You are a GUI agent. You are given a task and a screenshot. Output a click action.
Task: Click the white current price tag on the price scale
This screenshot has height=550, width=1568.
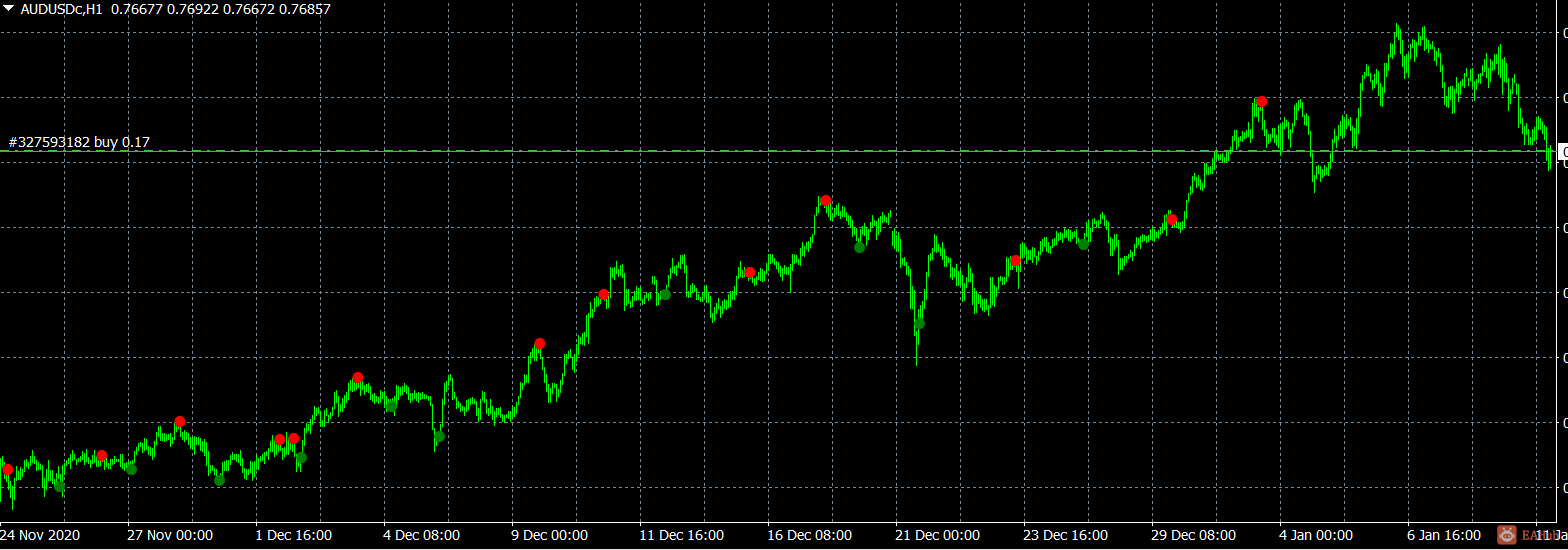pos(1562,151)
